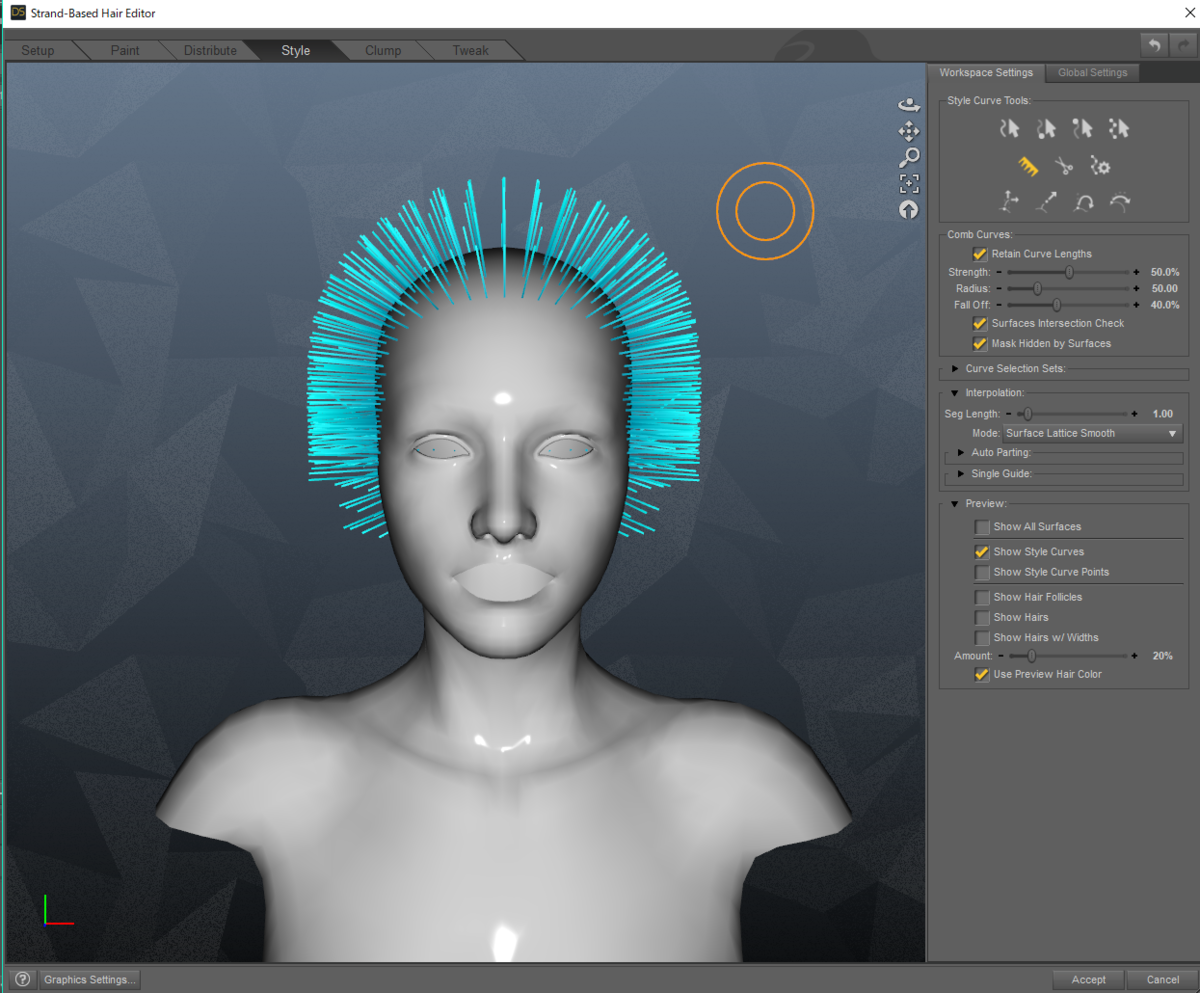The width and height of the screenshot is (1200, 993).
Task: Open the curve edit settings gear tool
Action: tap(1100, 166)
